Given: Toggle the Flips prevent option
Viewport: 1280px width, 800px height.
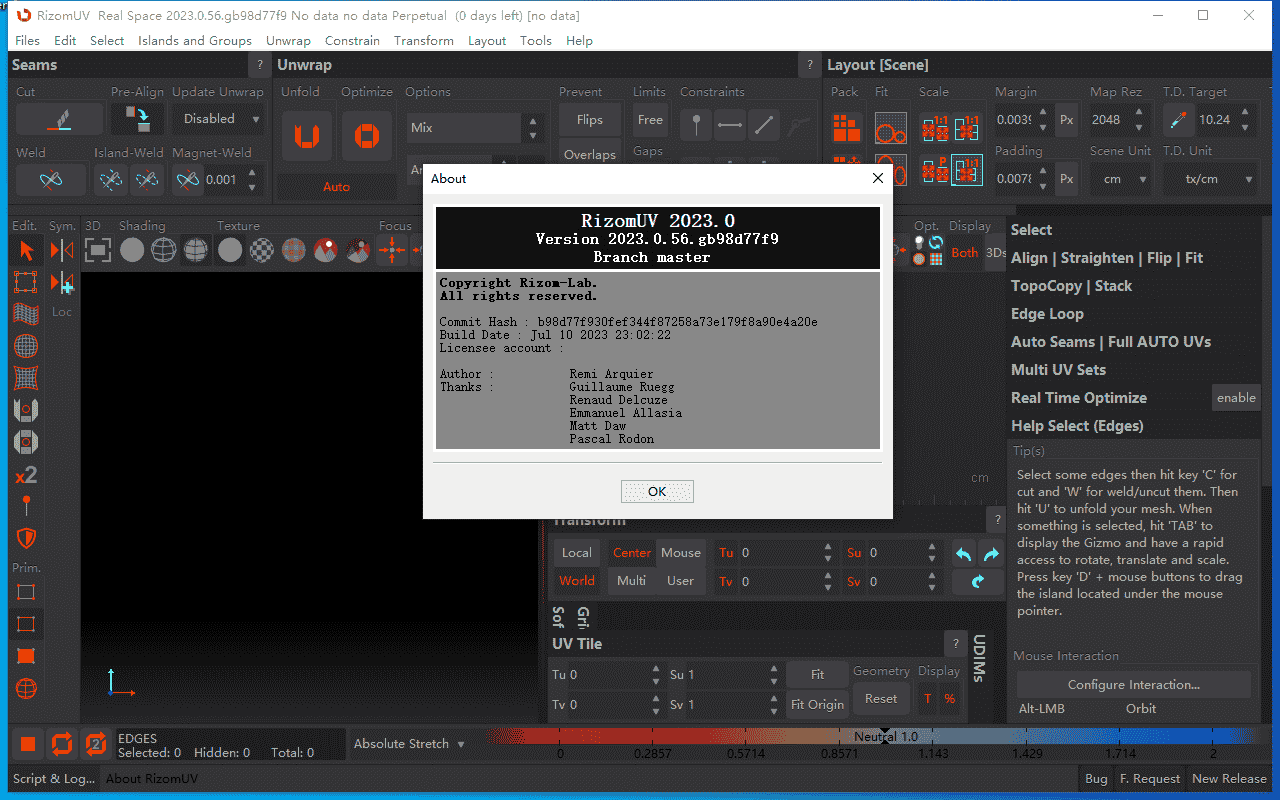Looking at the screenshot, I should pos(589,120).
